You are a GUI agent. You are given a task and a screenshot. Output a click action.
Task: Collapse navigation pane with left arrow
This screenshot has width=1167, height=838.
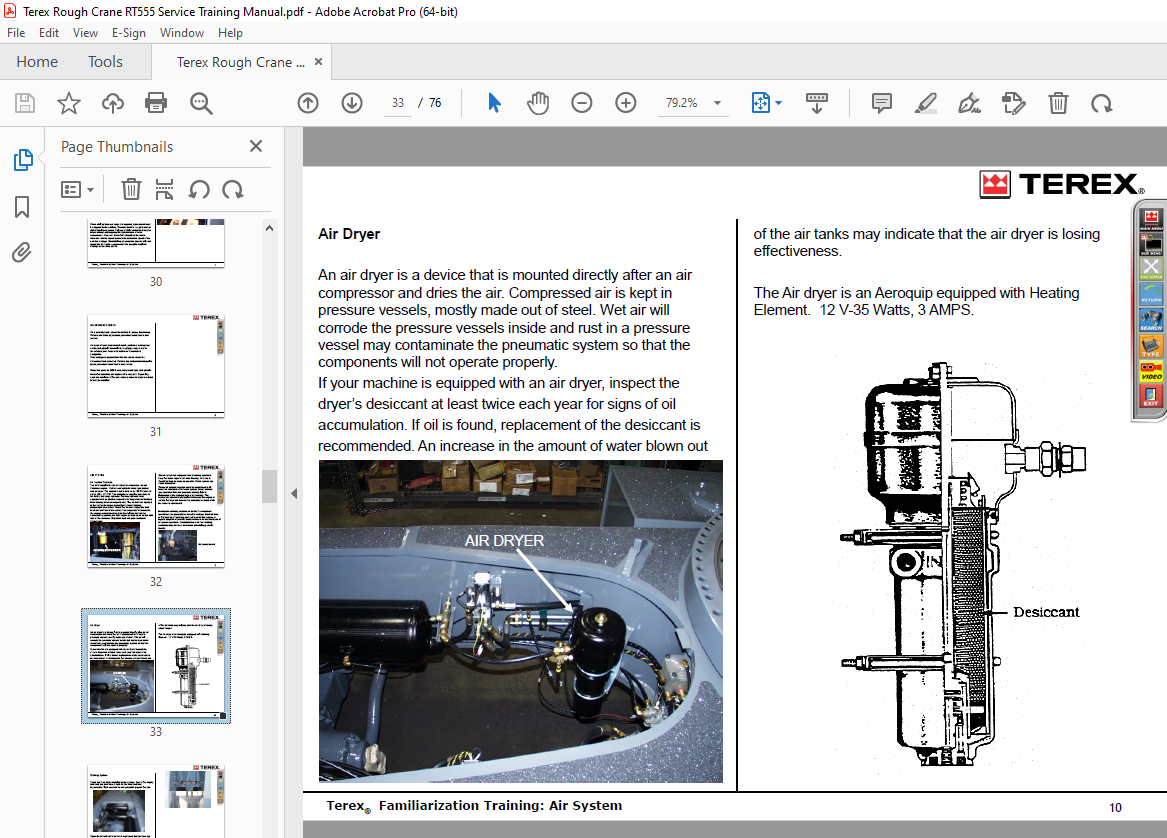294,493
